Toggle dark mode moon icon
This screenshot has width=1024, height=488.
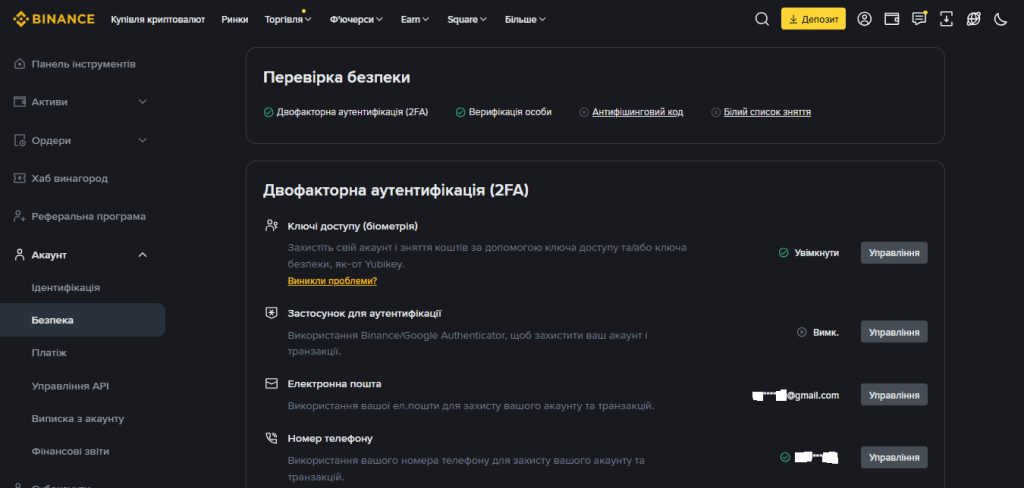(x=1000, y=19)
